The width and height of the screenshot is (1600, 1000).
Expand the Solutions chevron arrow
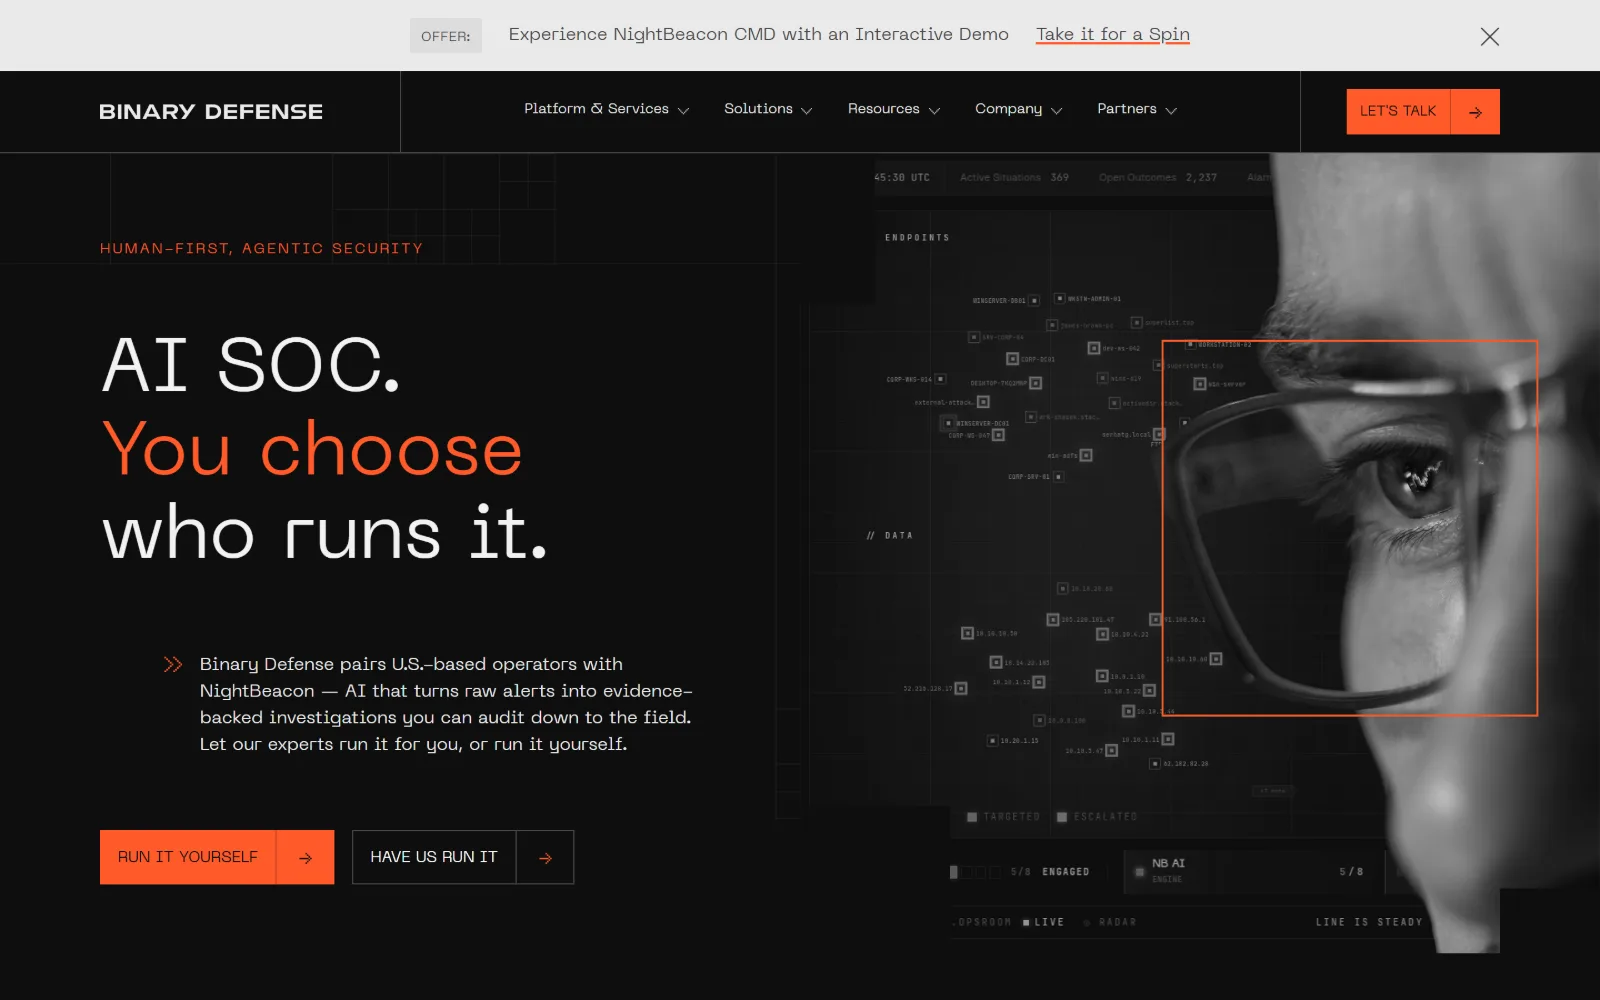[x=807, y=111]
